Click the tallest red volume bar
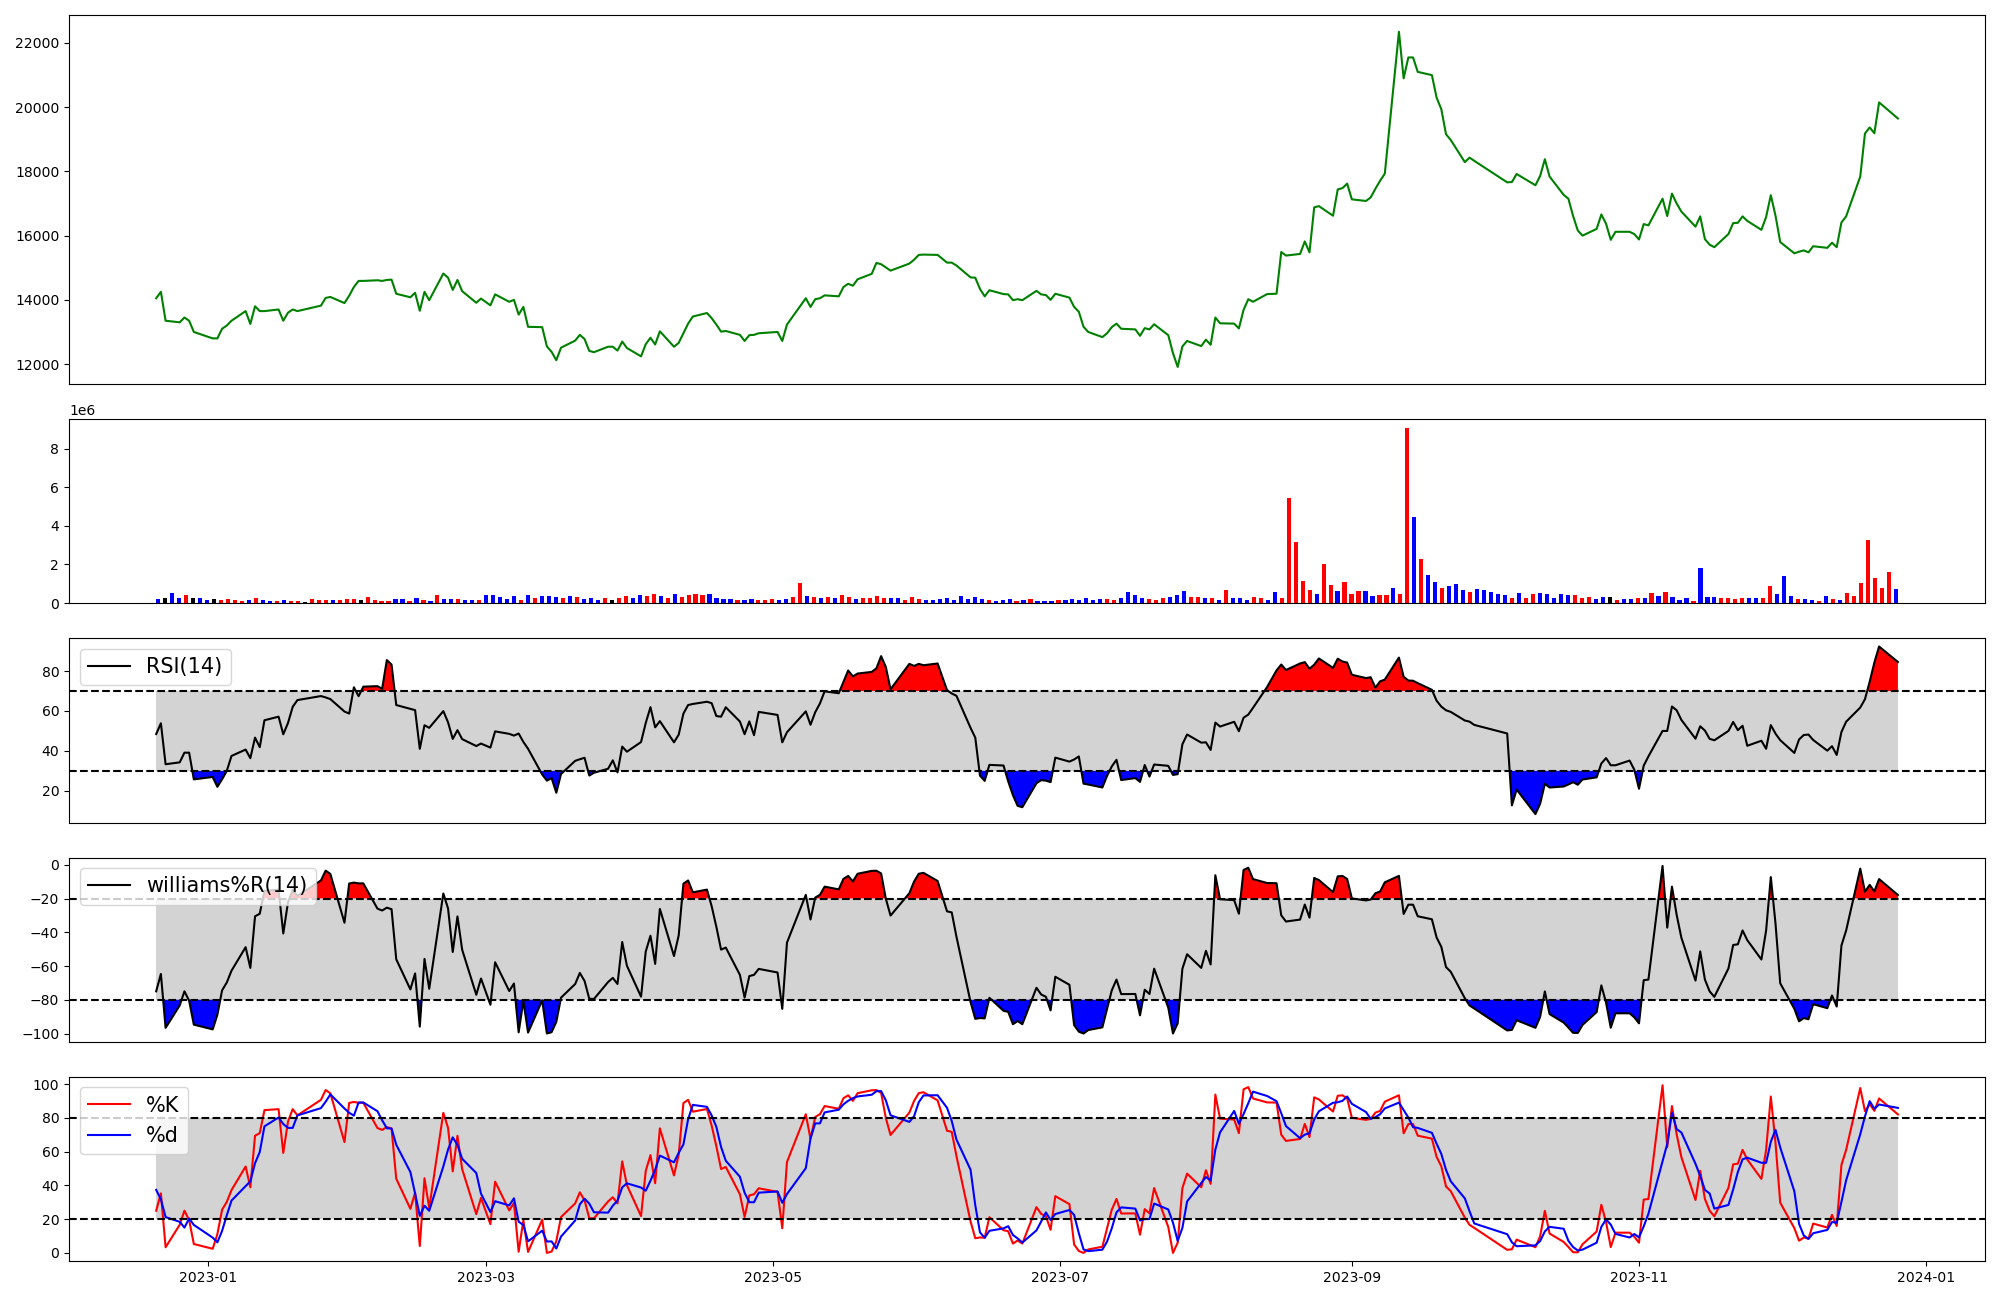 [1407, 515]
